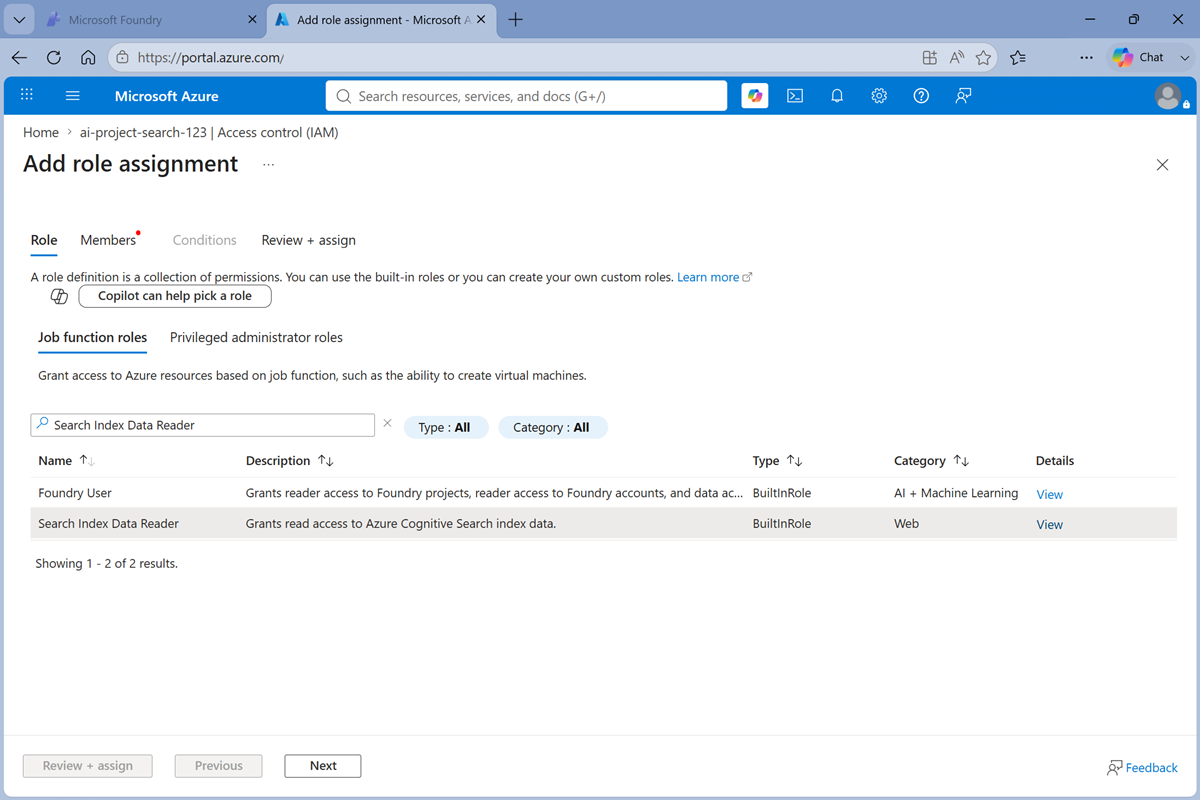Image resolution: width=1200 pixels, height=800 pixels.
Task: Open the ellipsis next to Add role assignment
Action: click(x=268, y=165)
